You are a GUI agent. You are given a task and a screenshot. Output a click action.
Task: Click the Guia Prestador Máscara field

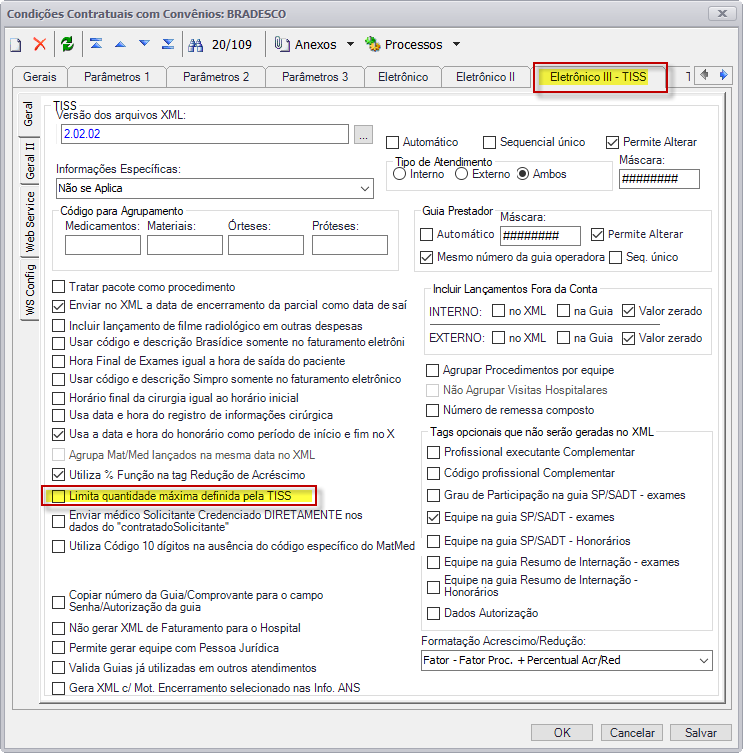[x=540, y=236]
